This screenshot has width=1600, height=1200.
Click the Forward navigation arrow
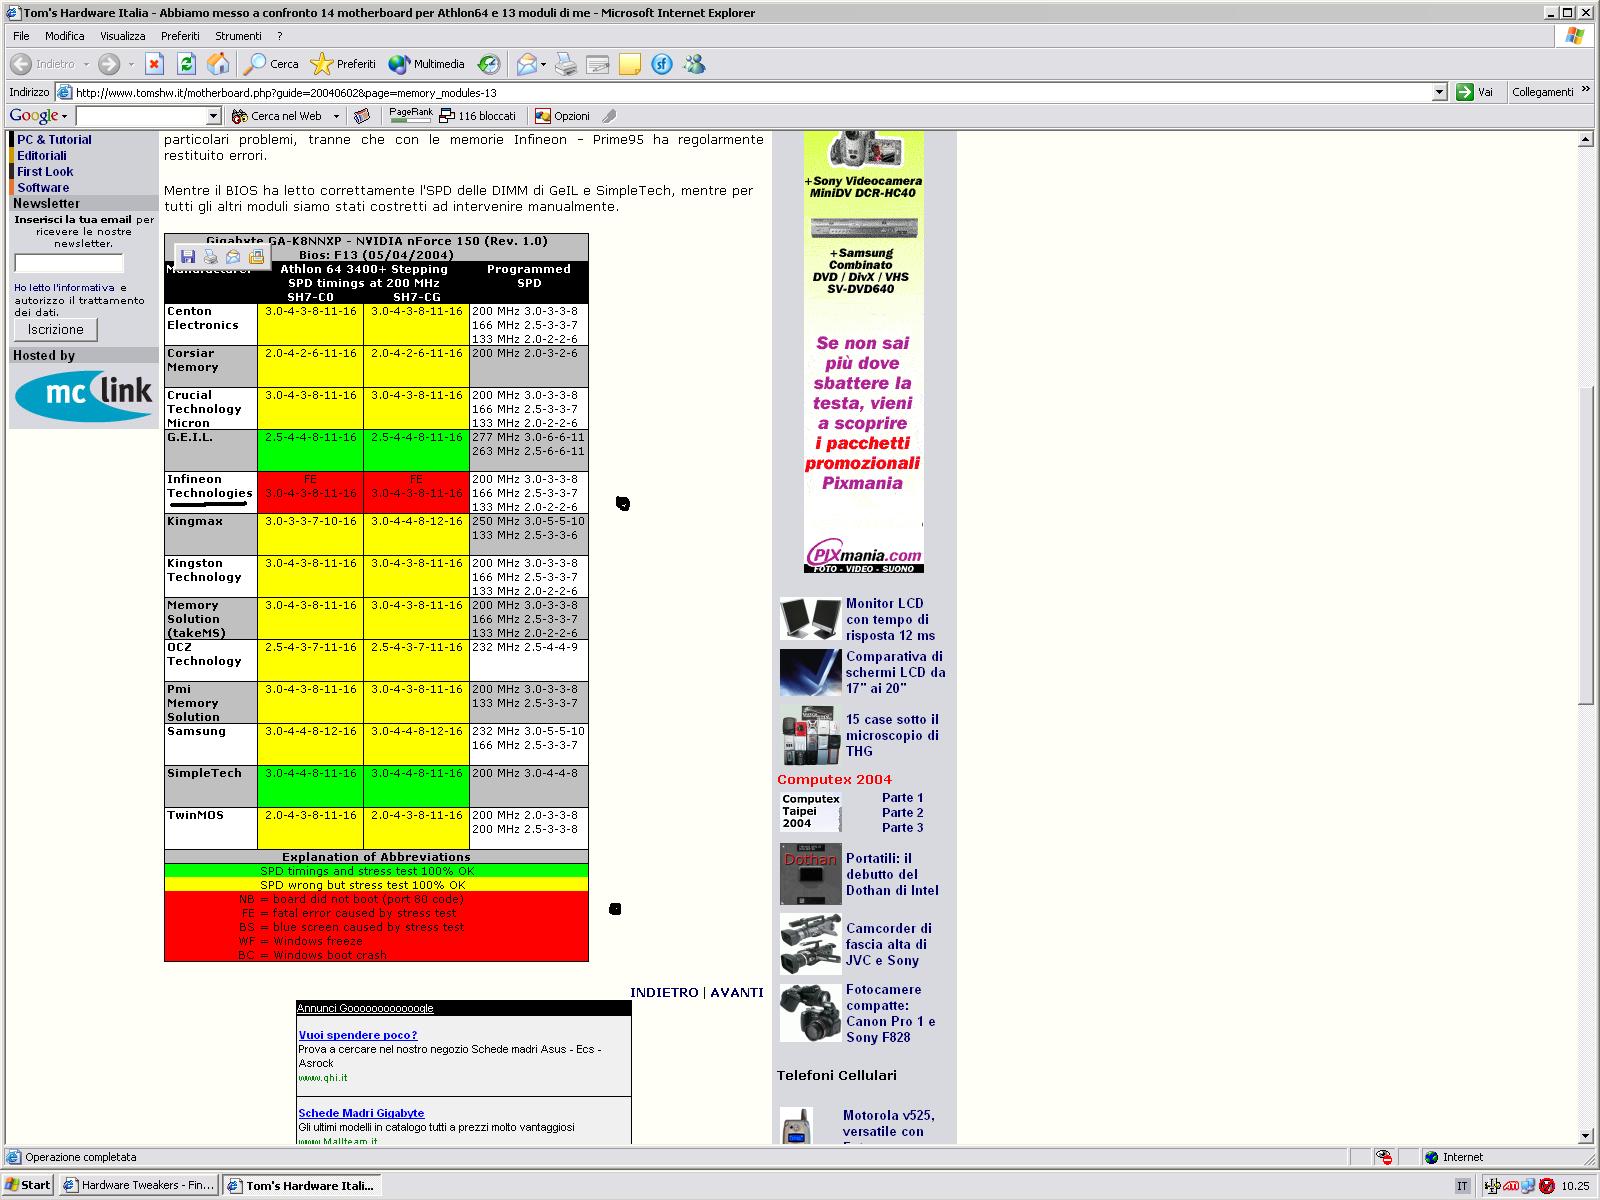[x=108, y=64]
